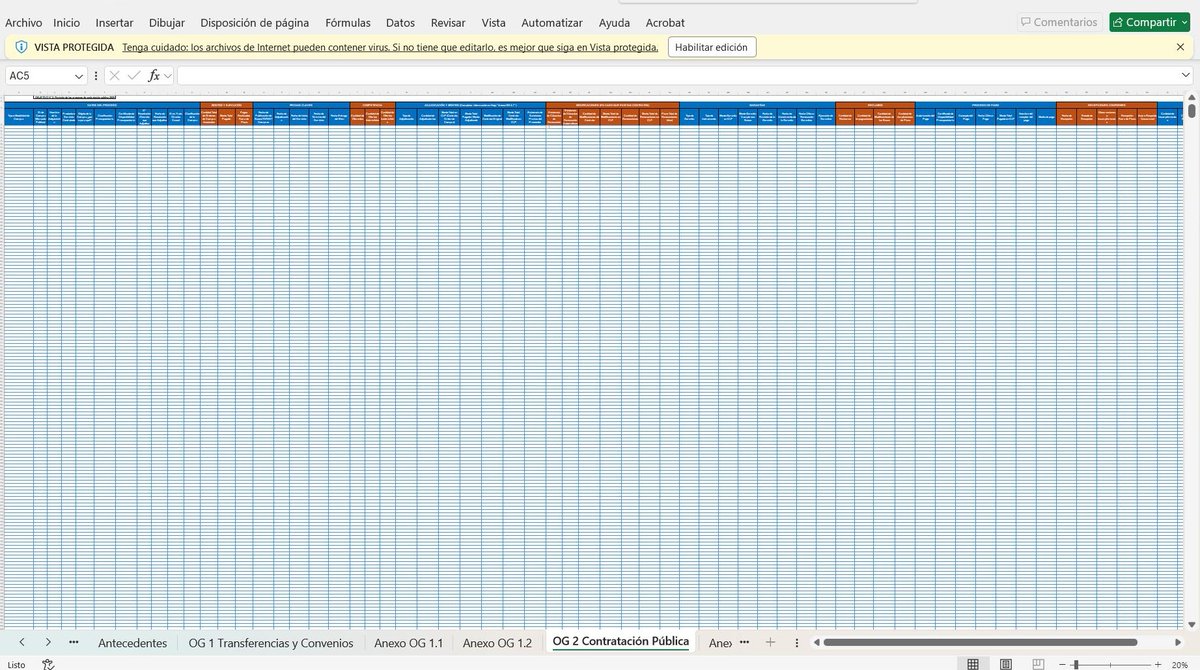Open the Vista ribbon tab
The height and width of the screenshot is (670, 1200).
click(493, 22)
